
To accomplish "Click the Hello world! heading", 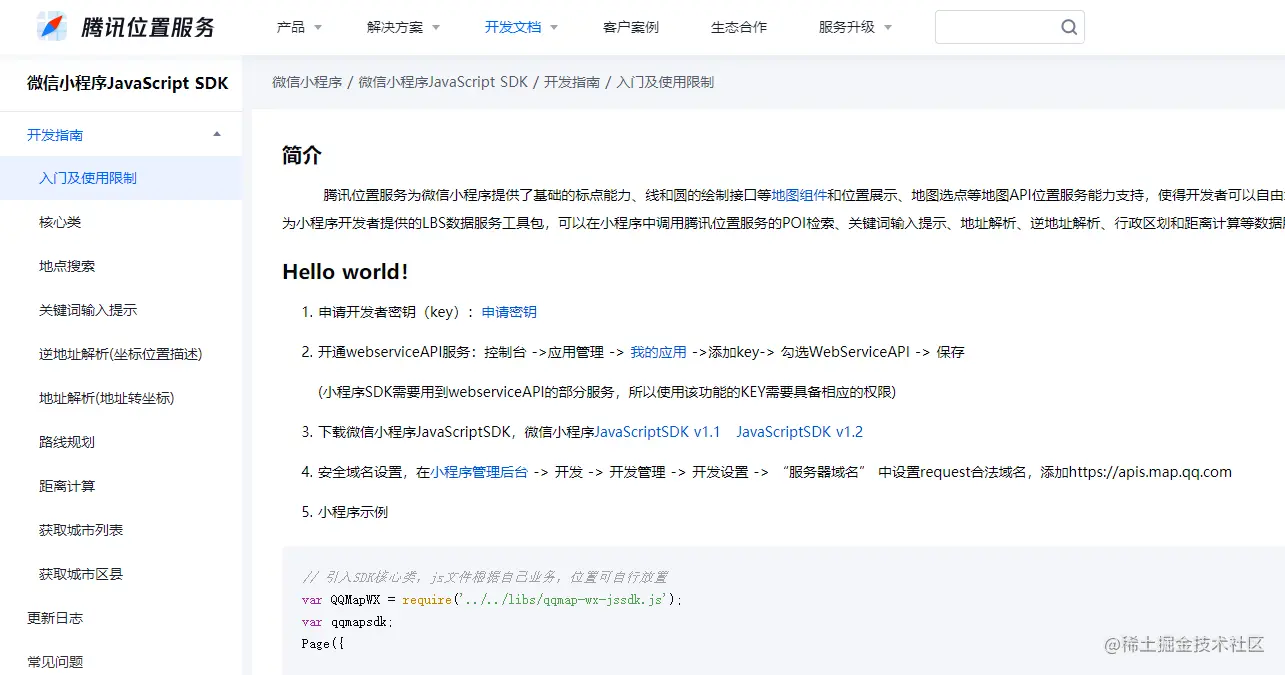I will [345, 272].
